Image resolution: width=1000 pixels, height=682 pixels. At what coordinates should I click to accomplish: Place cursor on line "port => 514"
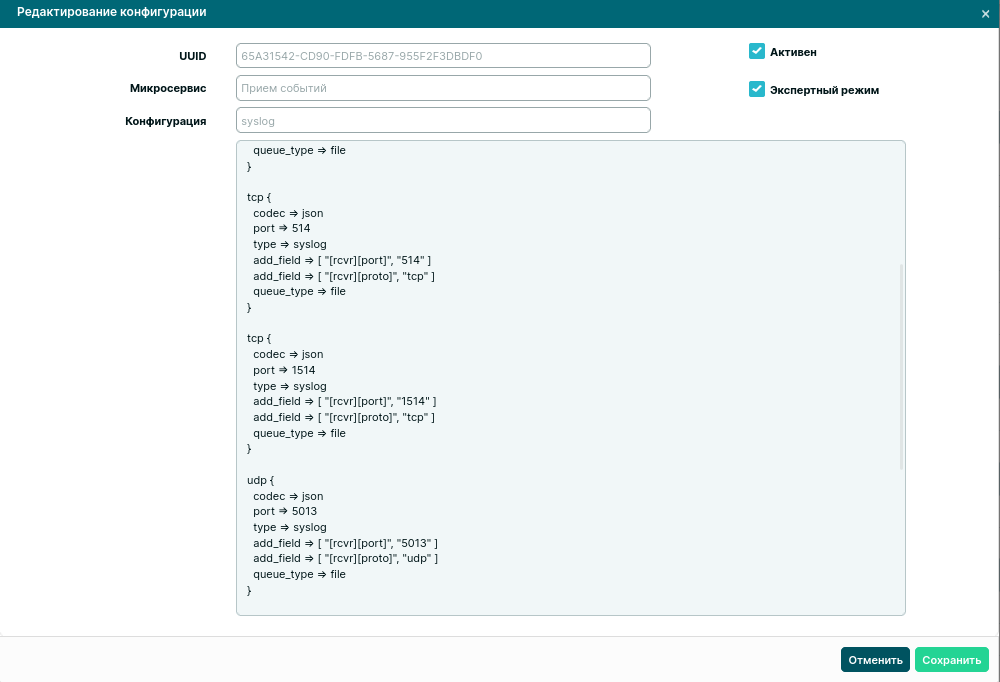point(282,228)
